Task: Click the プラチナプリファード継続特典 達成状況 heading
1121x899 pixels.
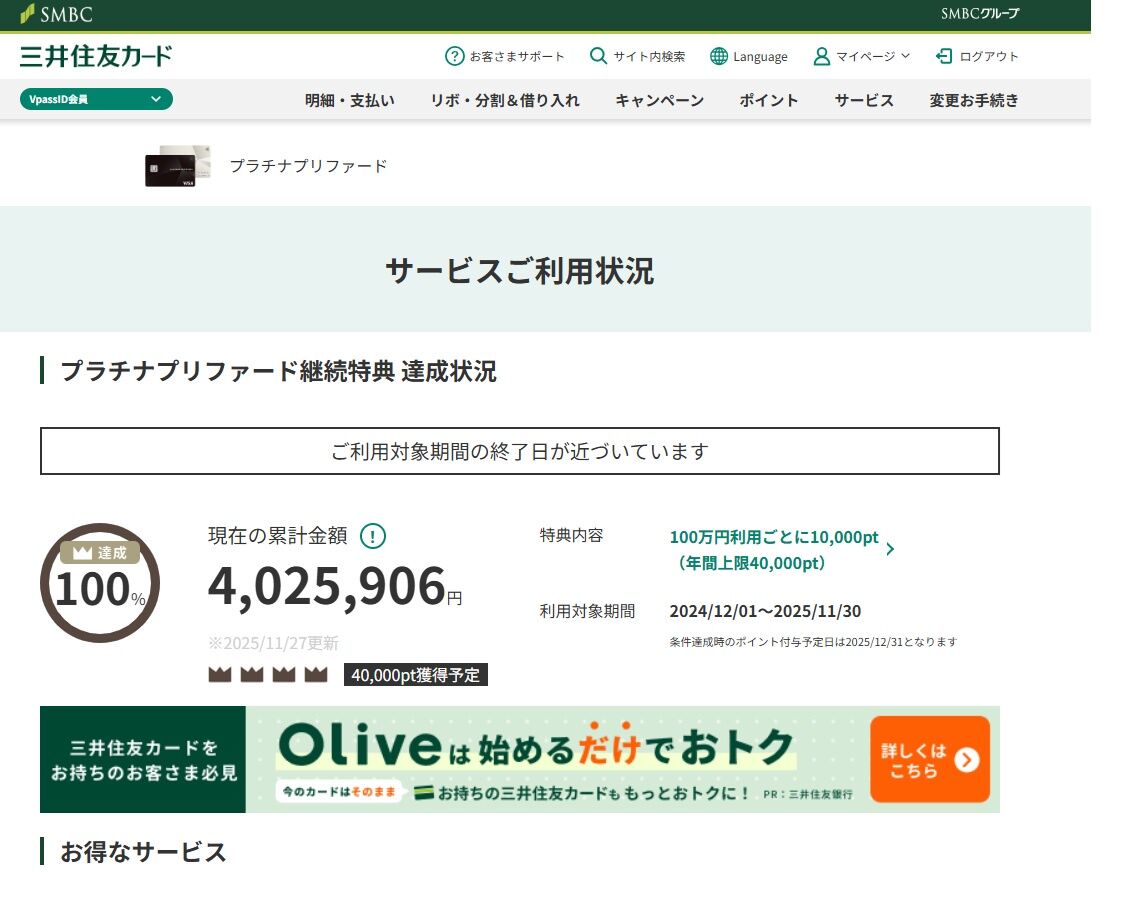Action: (x=279, y=371)
